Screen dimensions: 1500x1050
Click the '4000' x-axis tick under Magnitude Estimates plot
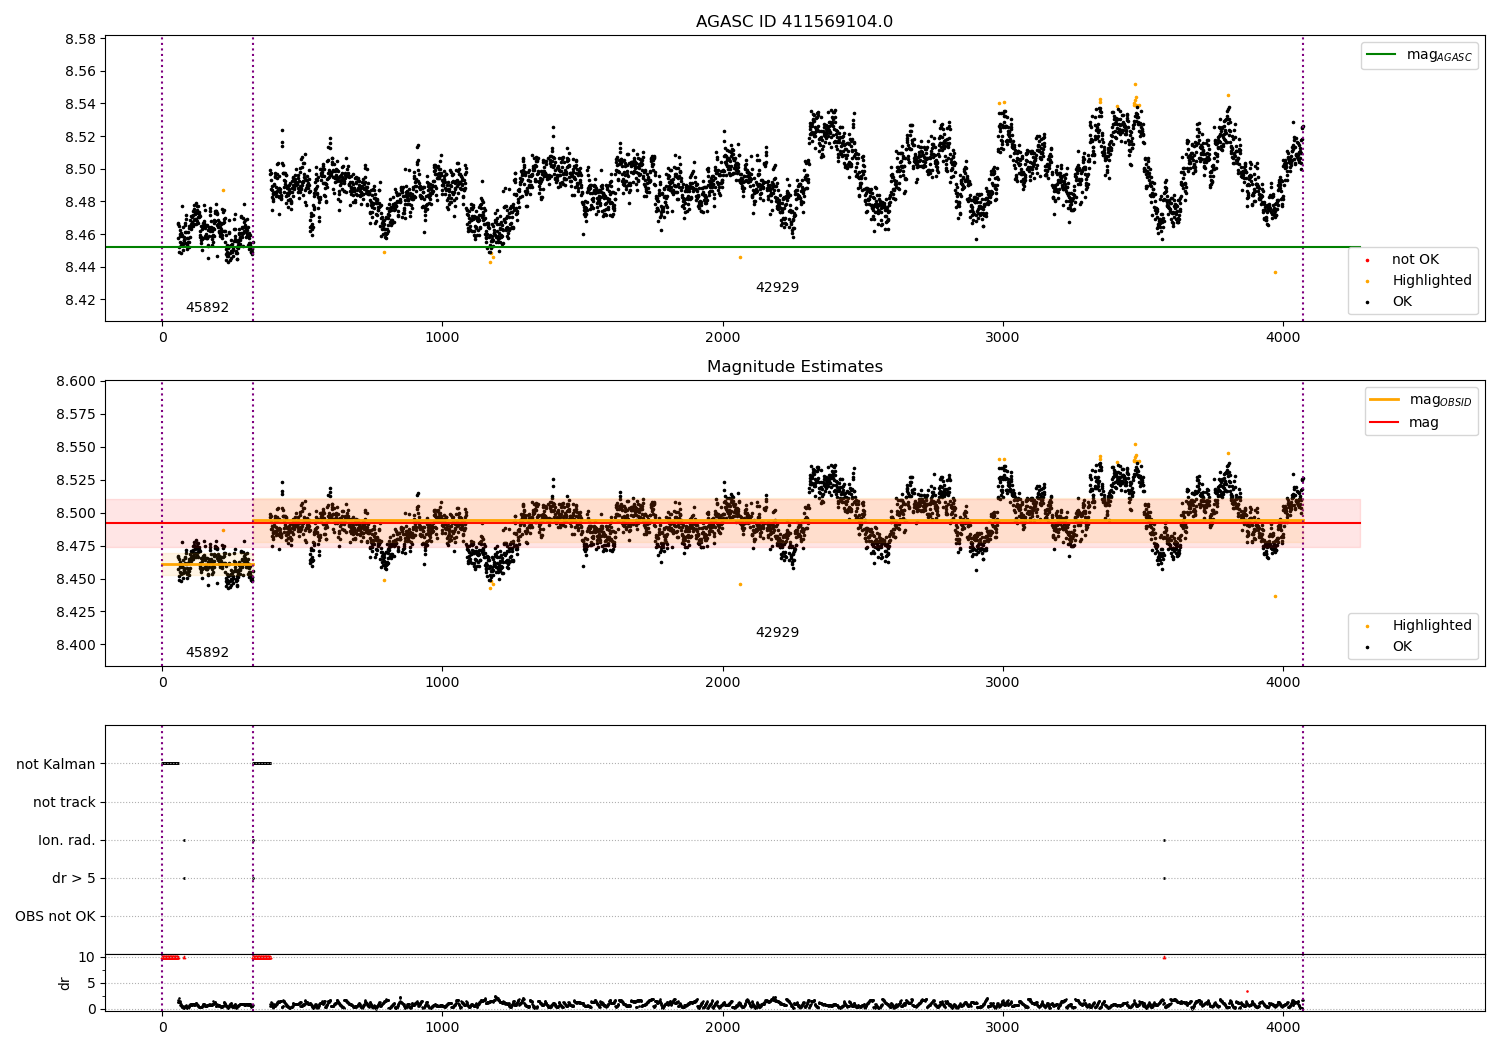coord(1283,683)
